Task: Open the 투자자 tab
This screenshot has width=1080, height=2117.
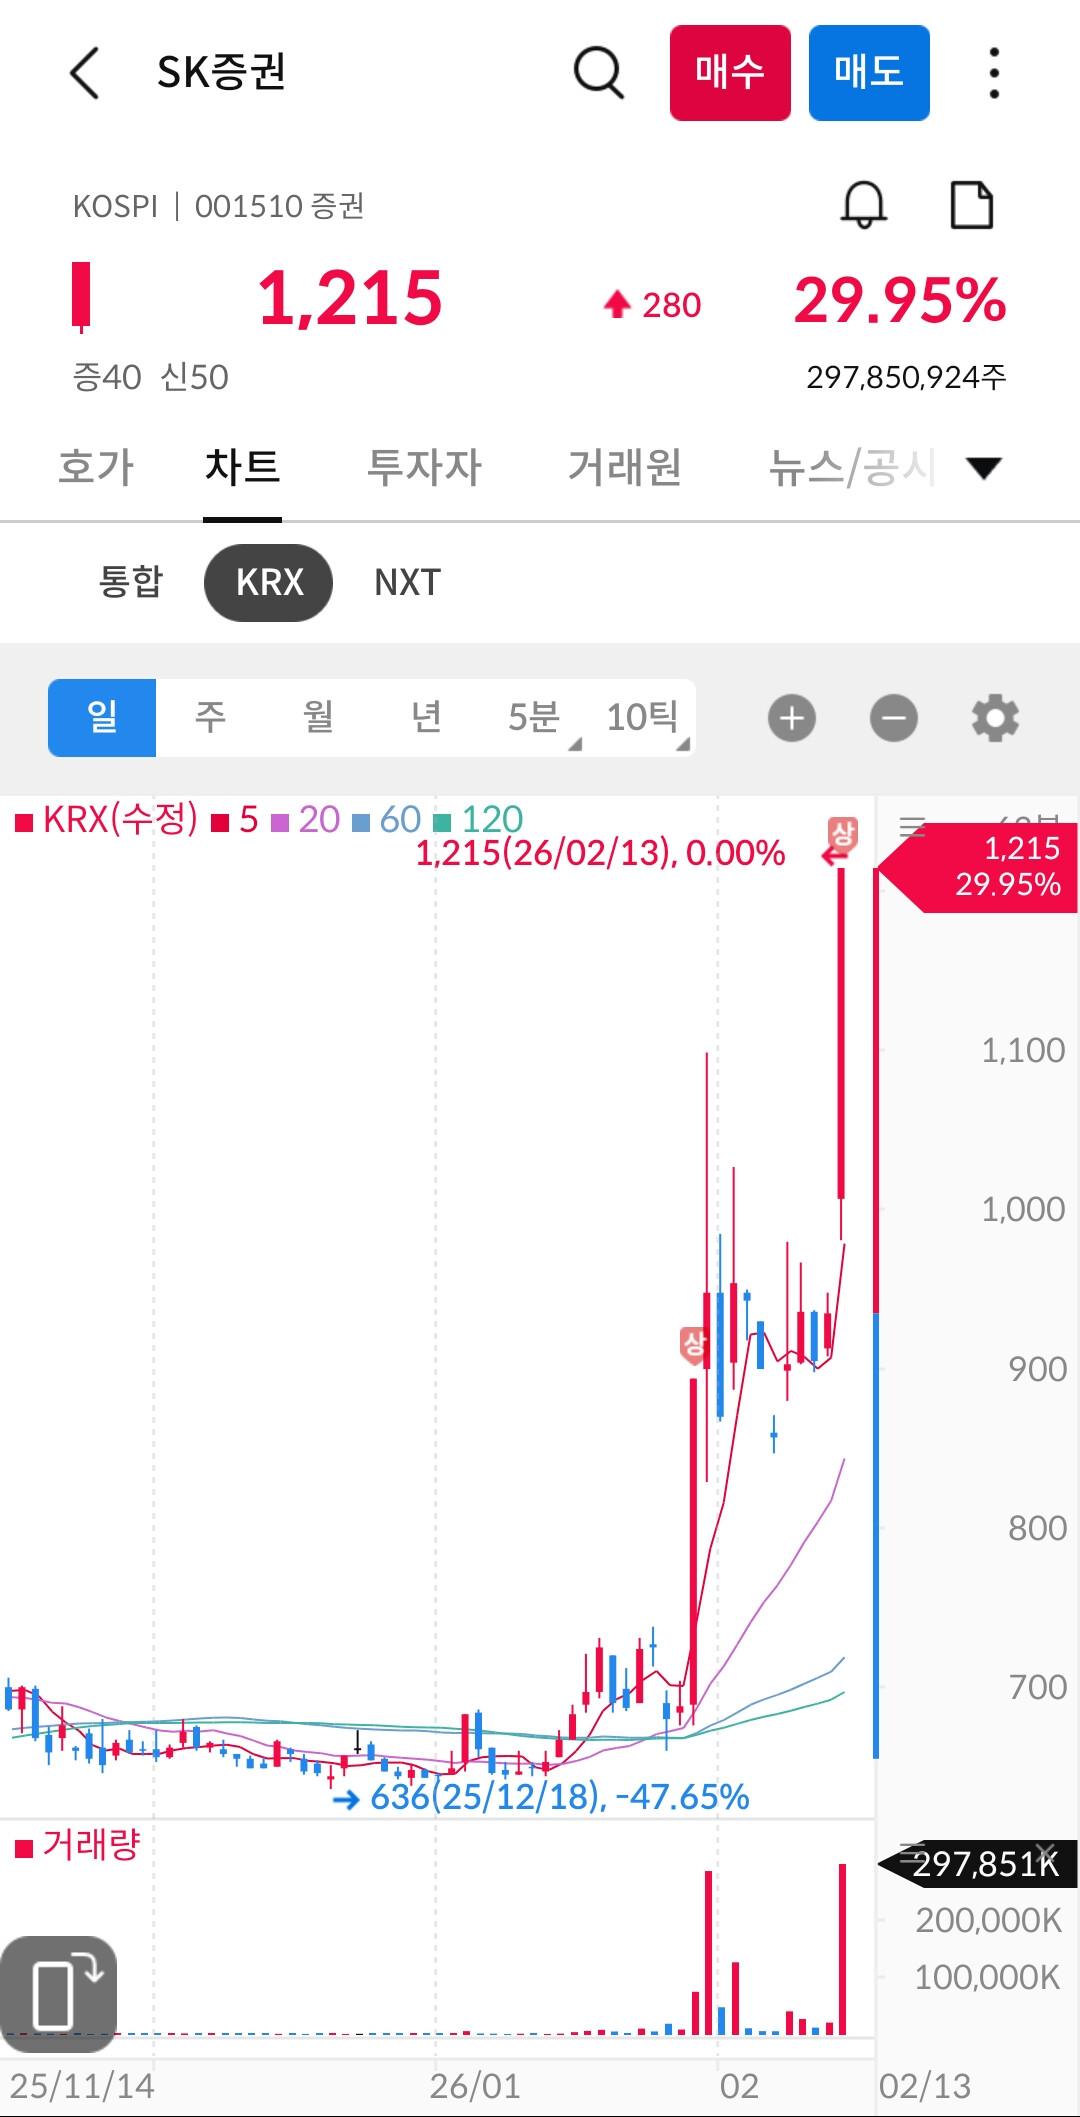Action: tap(424, 468)
